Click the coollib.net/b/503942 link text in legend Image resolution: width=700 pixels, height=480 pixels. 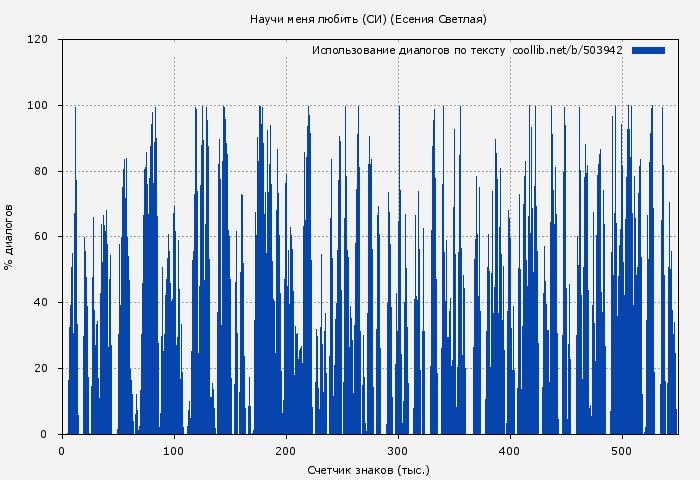(567, 50)
